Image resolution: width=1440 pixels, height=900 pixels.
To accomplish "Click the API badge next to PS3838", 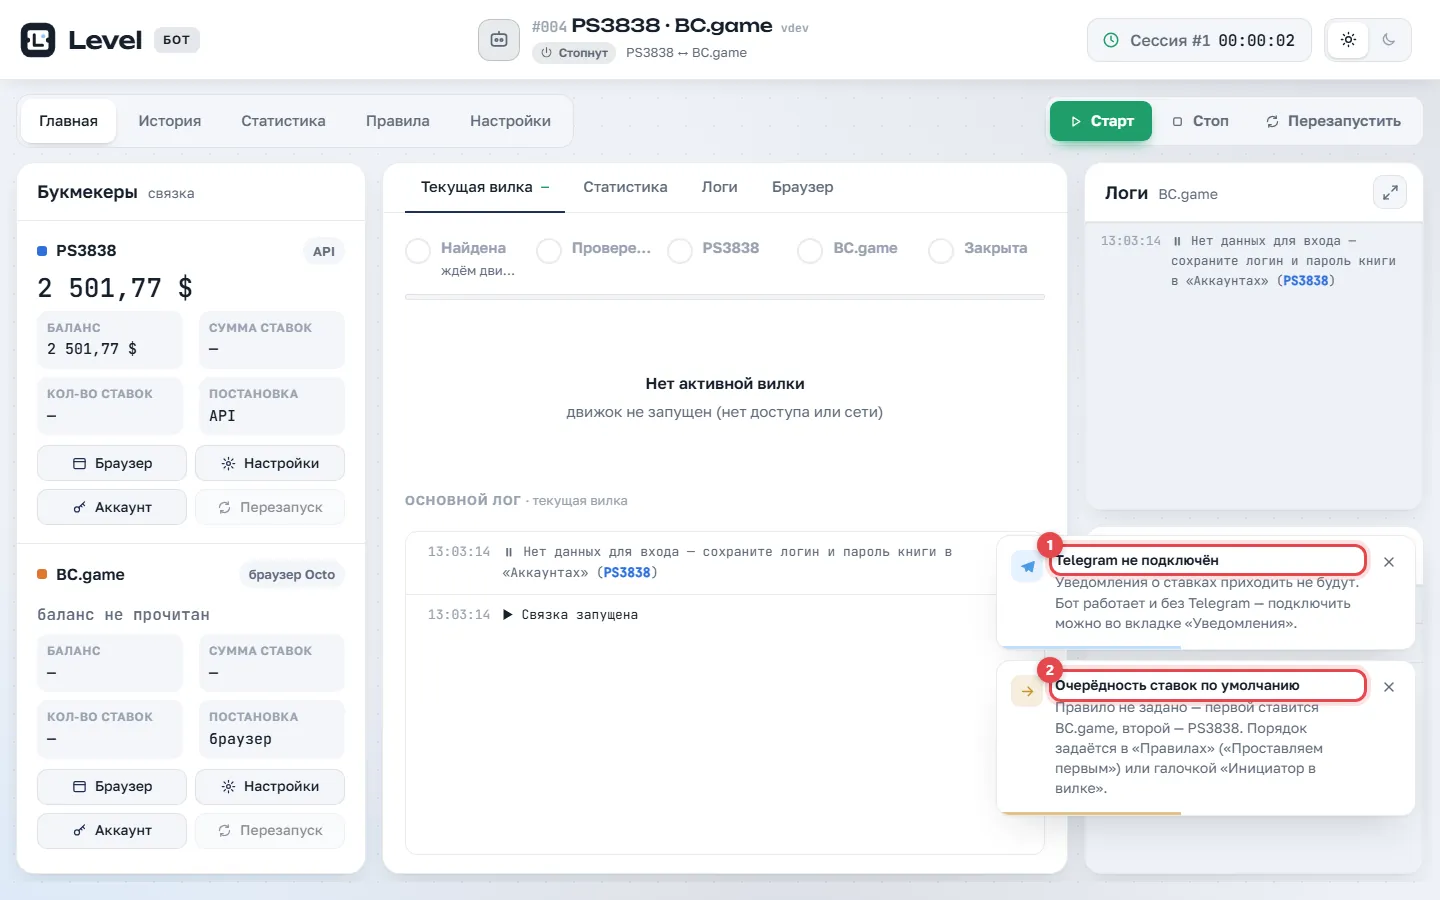I will (x=324, y=252).
